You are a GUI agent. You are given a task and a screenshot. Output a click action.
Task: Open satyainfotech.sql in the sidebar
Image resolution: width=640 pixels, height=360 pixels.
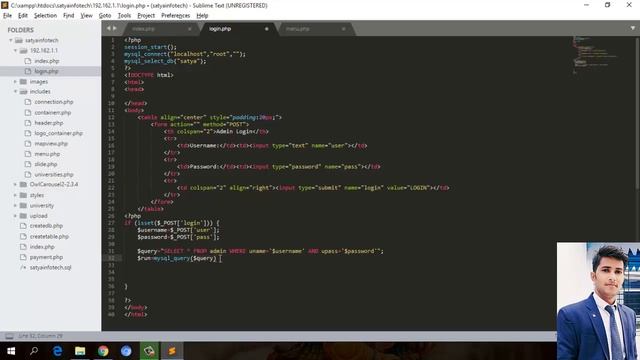click(x=50, y=267)
